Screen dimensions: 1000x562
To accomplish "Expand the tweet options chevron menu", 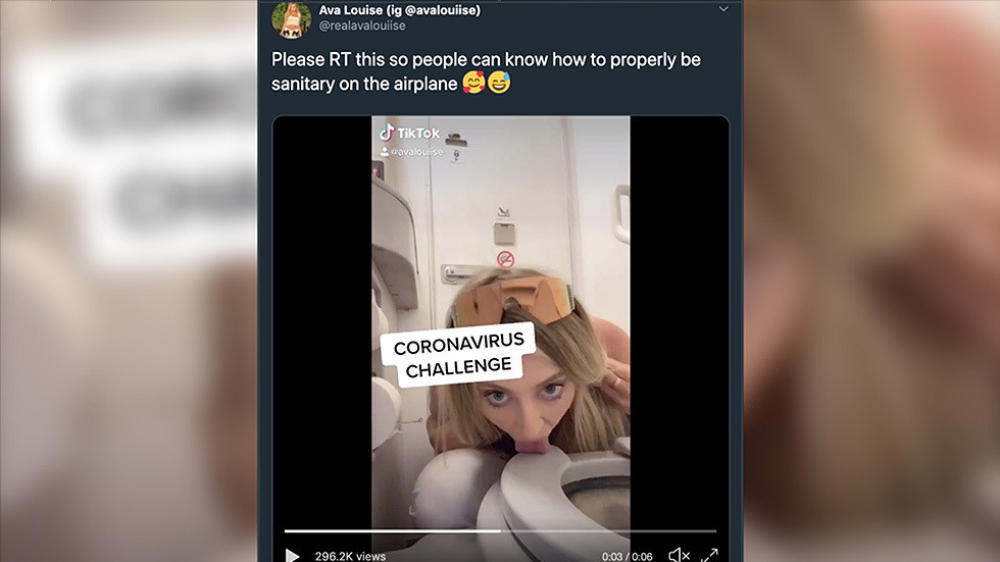I will tap(723, 9).
